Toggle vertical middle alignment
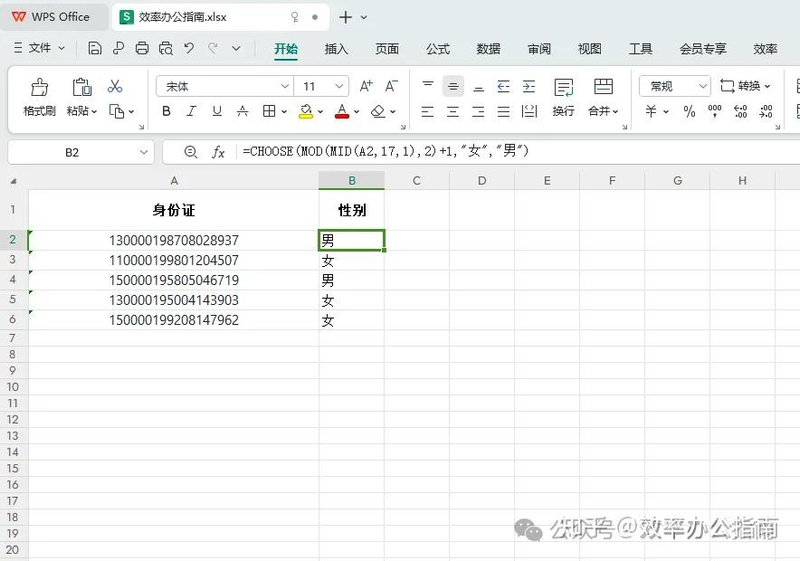This screenshot has height=561, width=800. (453, 86)
